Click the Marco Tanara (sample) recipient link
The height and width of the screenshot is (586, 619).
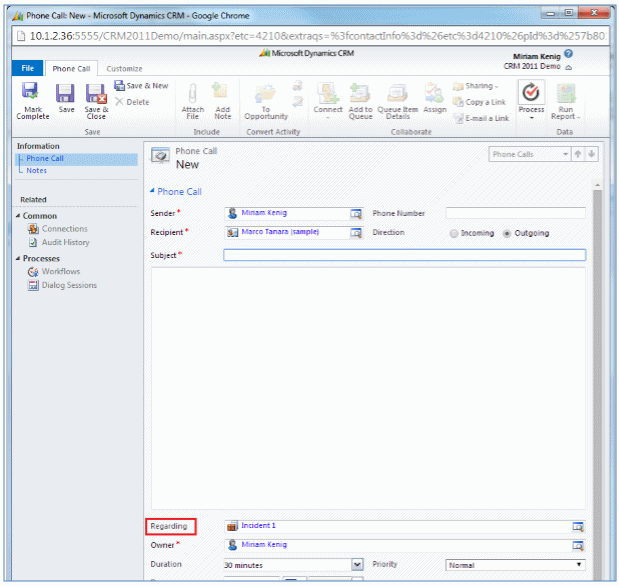[280, 232]
